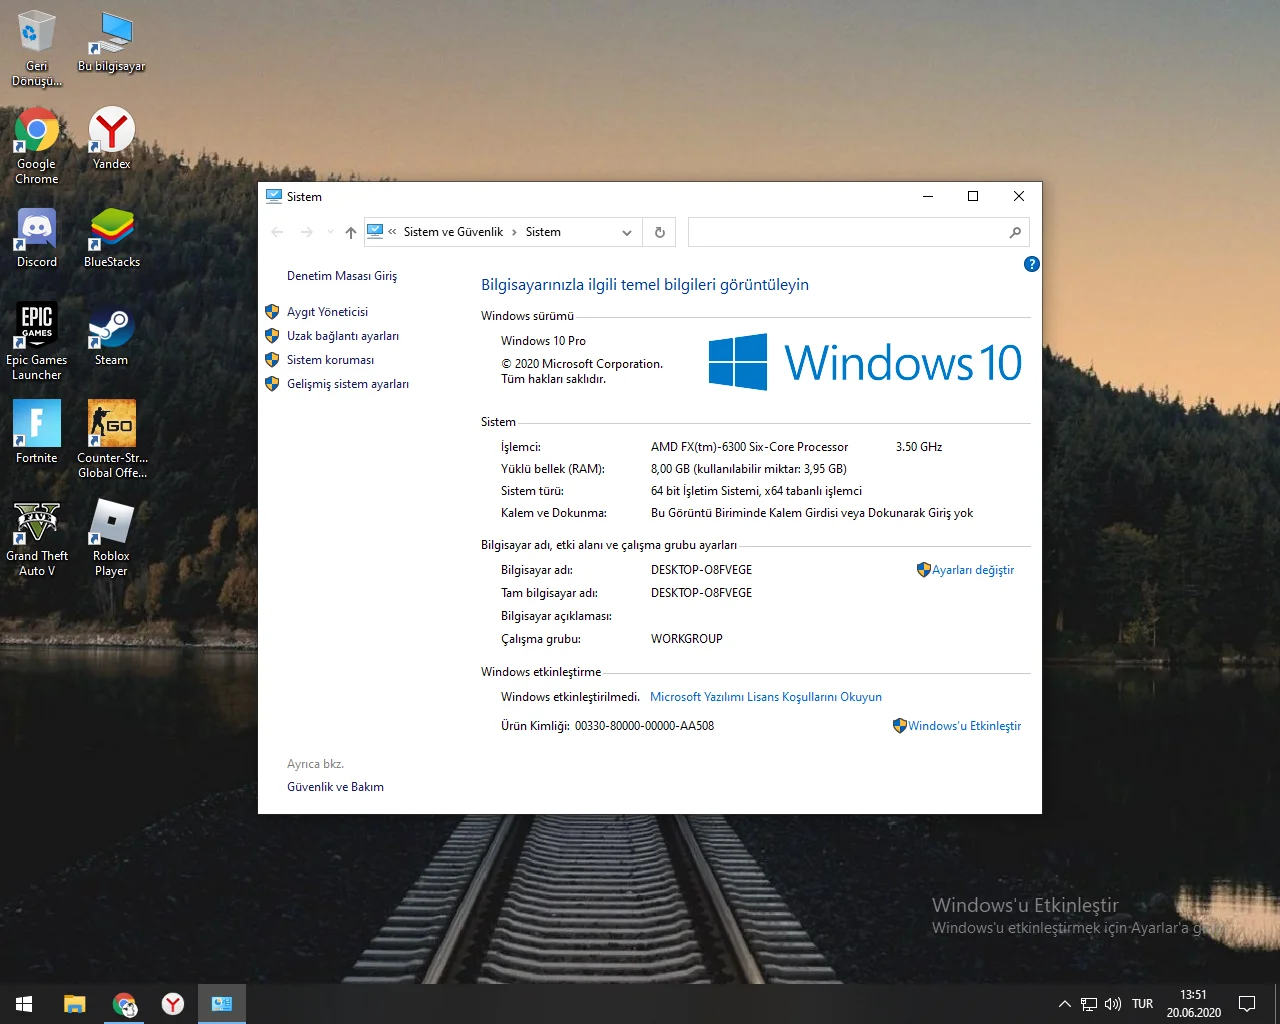Expand the chevron after Sistem ve Güvenlik
This screenshot has height=1024, width=1280.
point(515,232)
